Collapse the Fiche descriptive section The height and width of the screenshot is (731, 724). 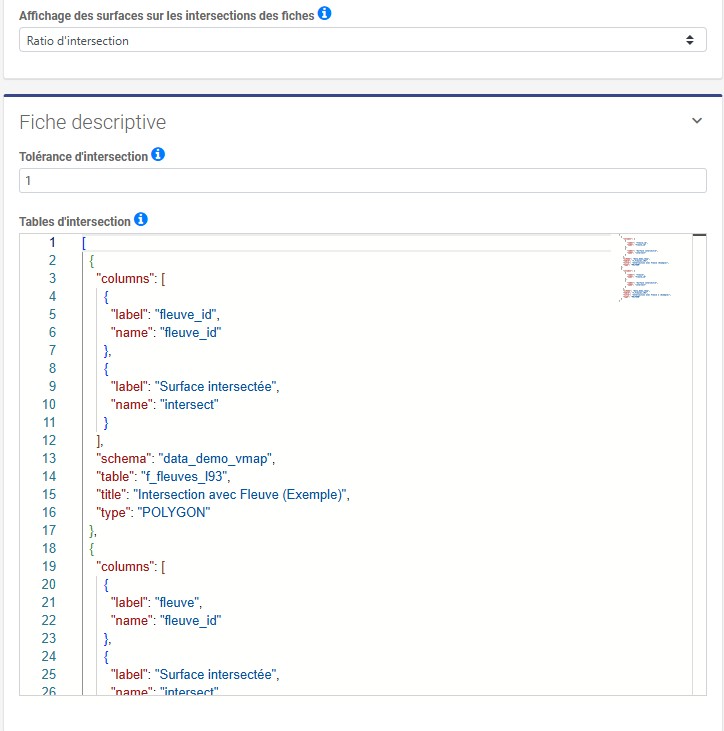click(x=696, y=121)
